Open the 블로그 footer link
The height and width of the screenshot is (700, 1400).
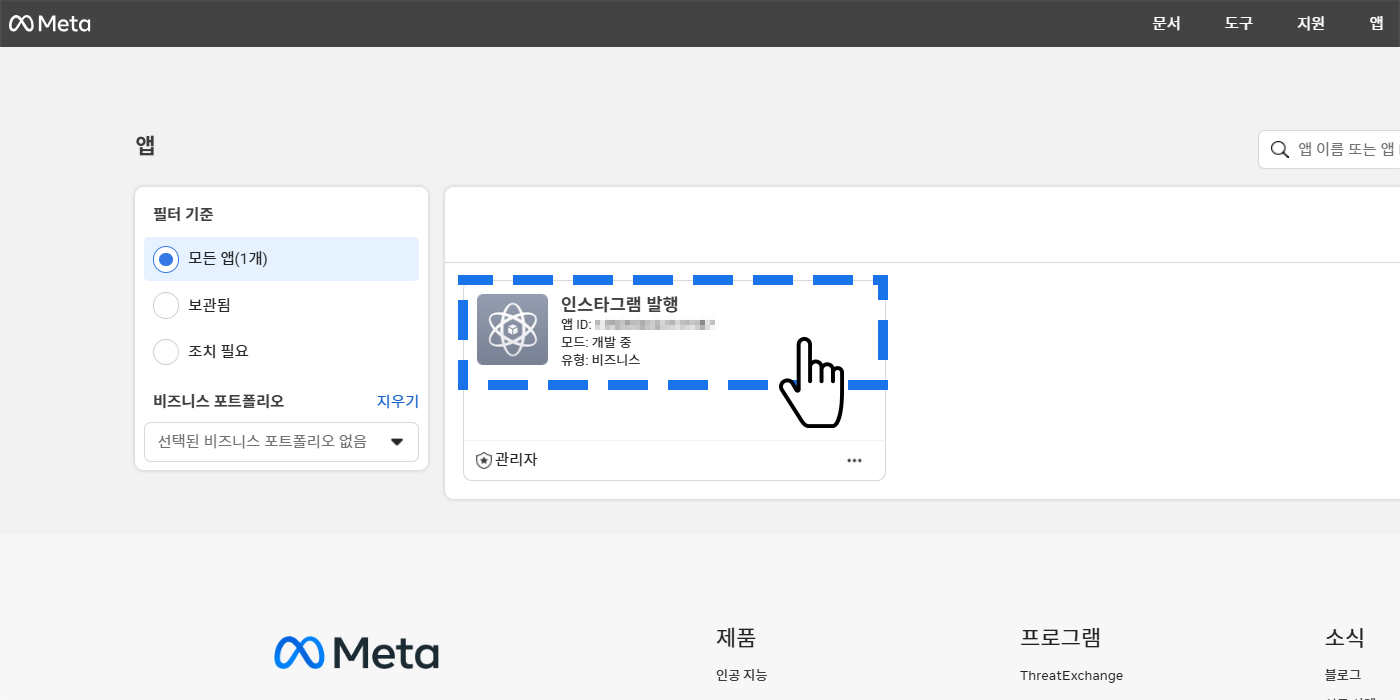click(x=1343, y=675)
